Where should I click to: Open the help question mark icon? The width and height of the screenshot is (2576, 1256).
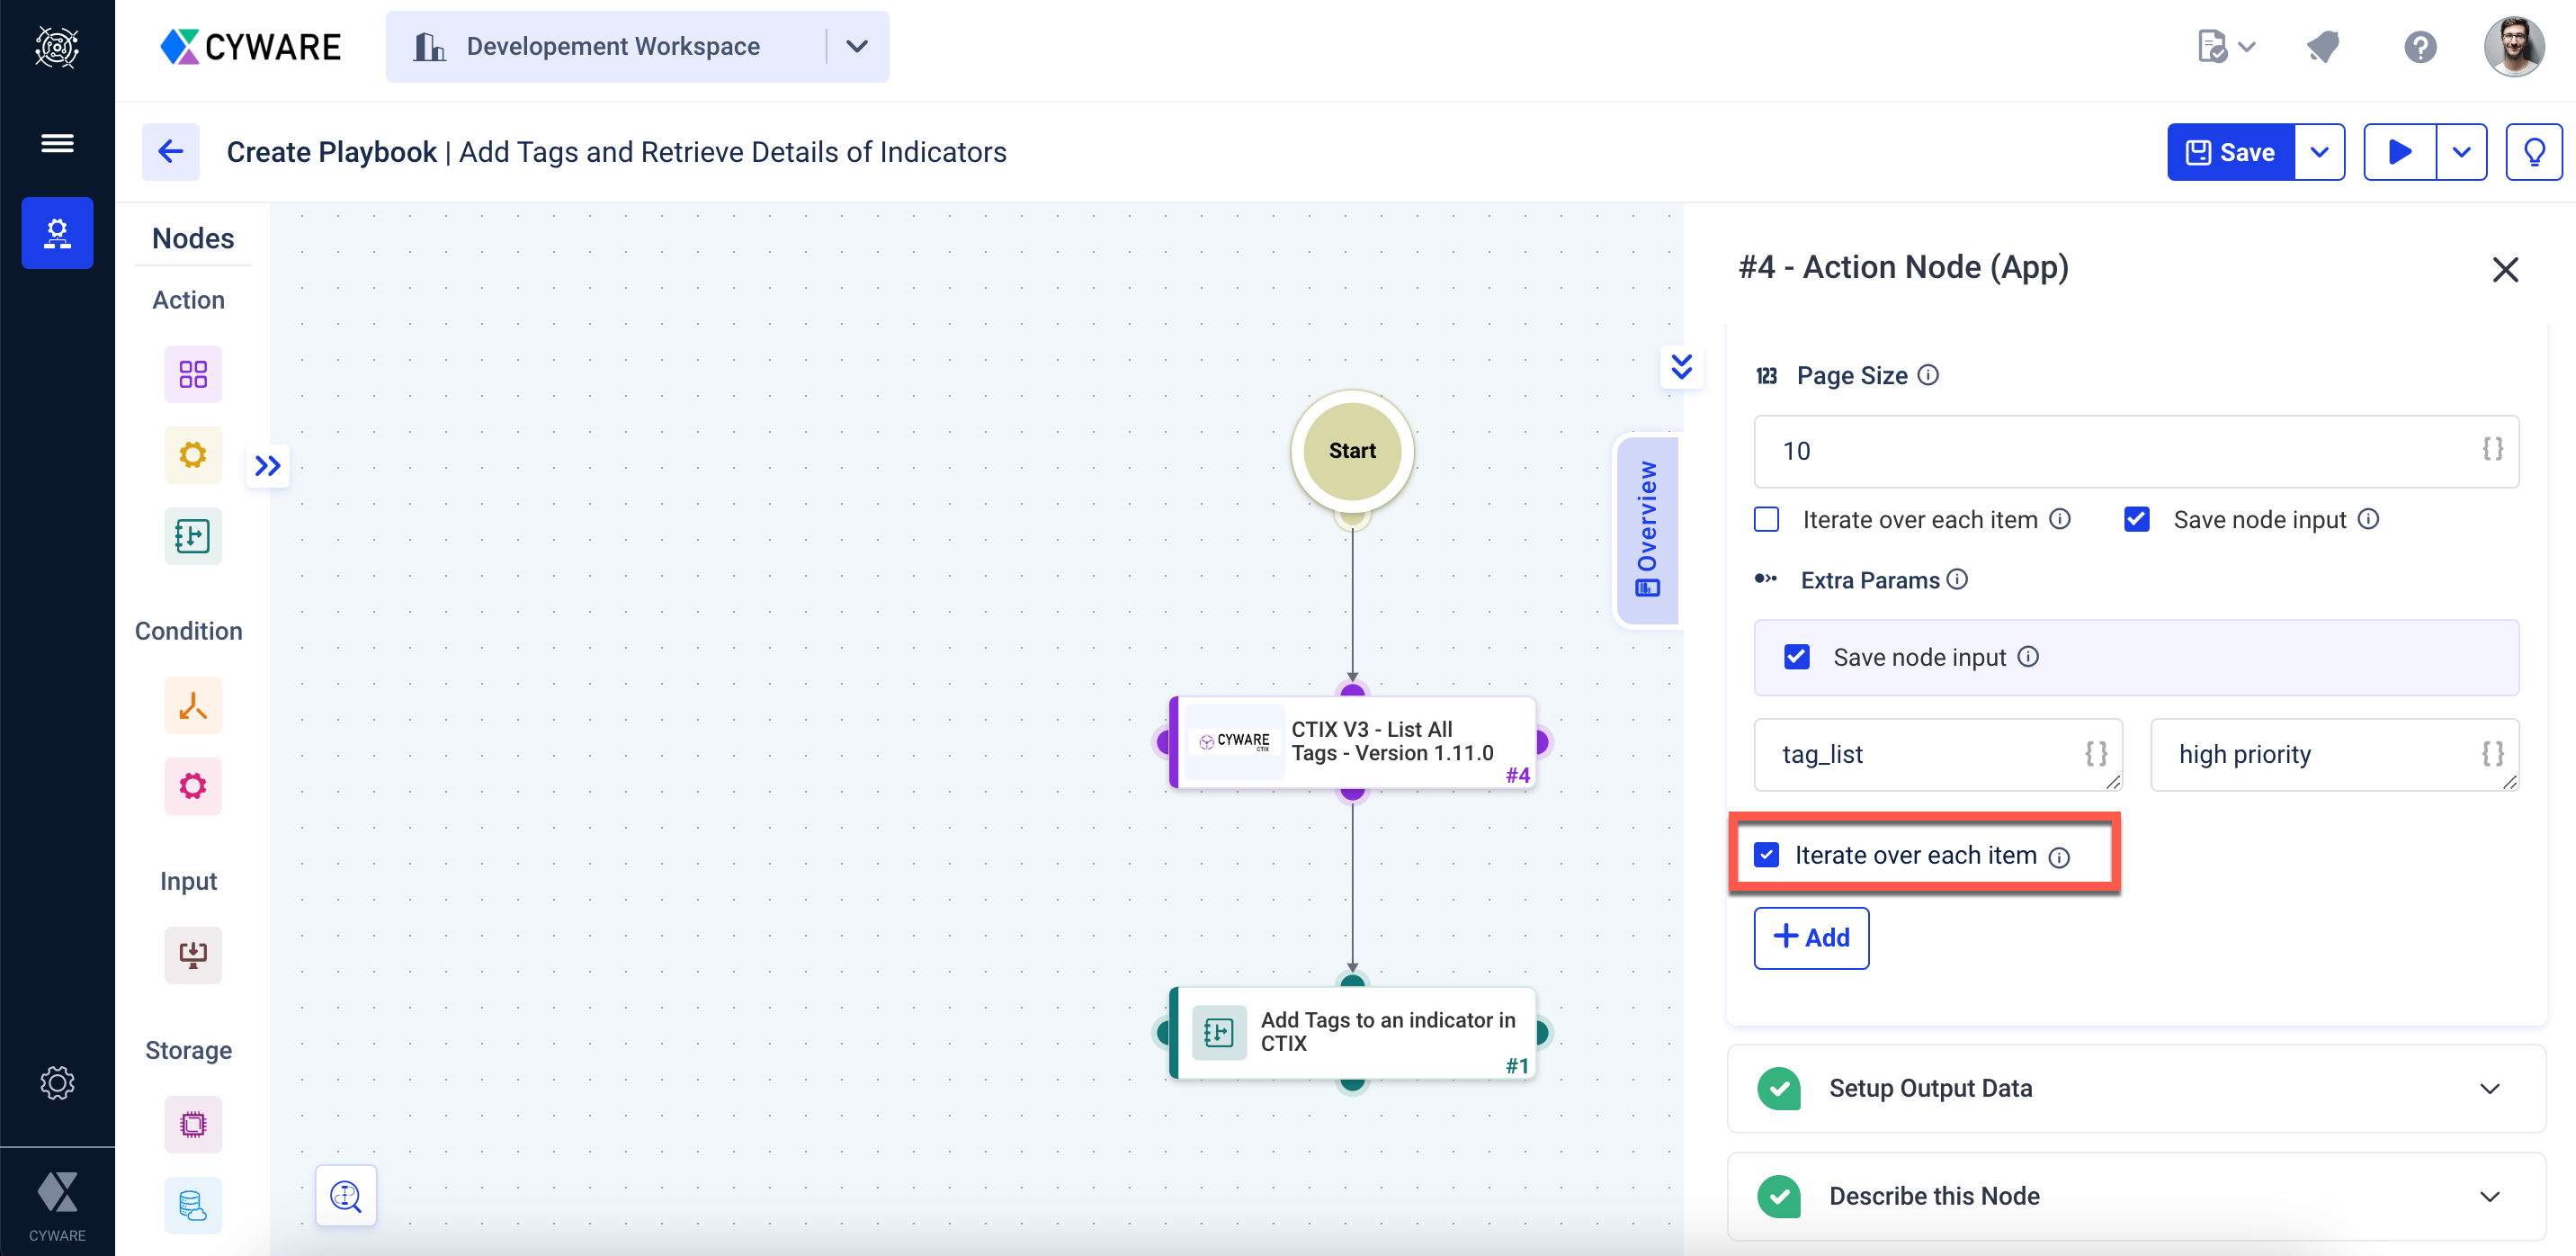click(2420, 47)
